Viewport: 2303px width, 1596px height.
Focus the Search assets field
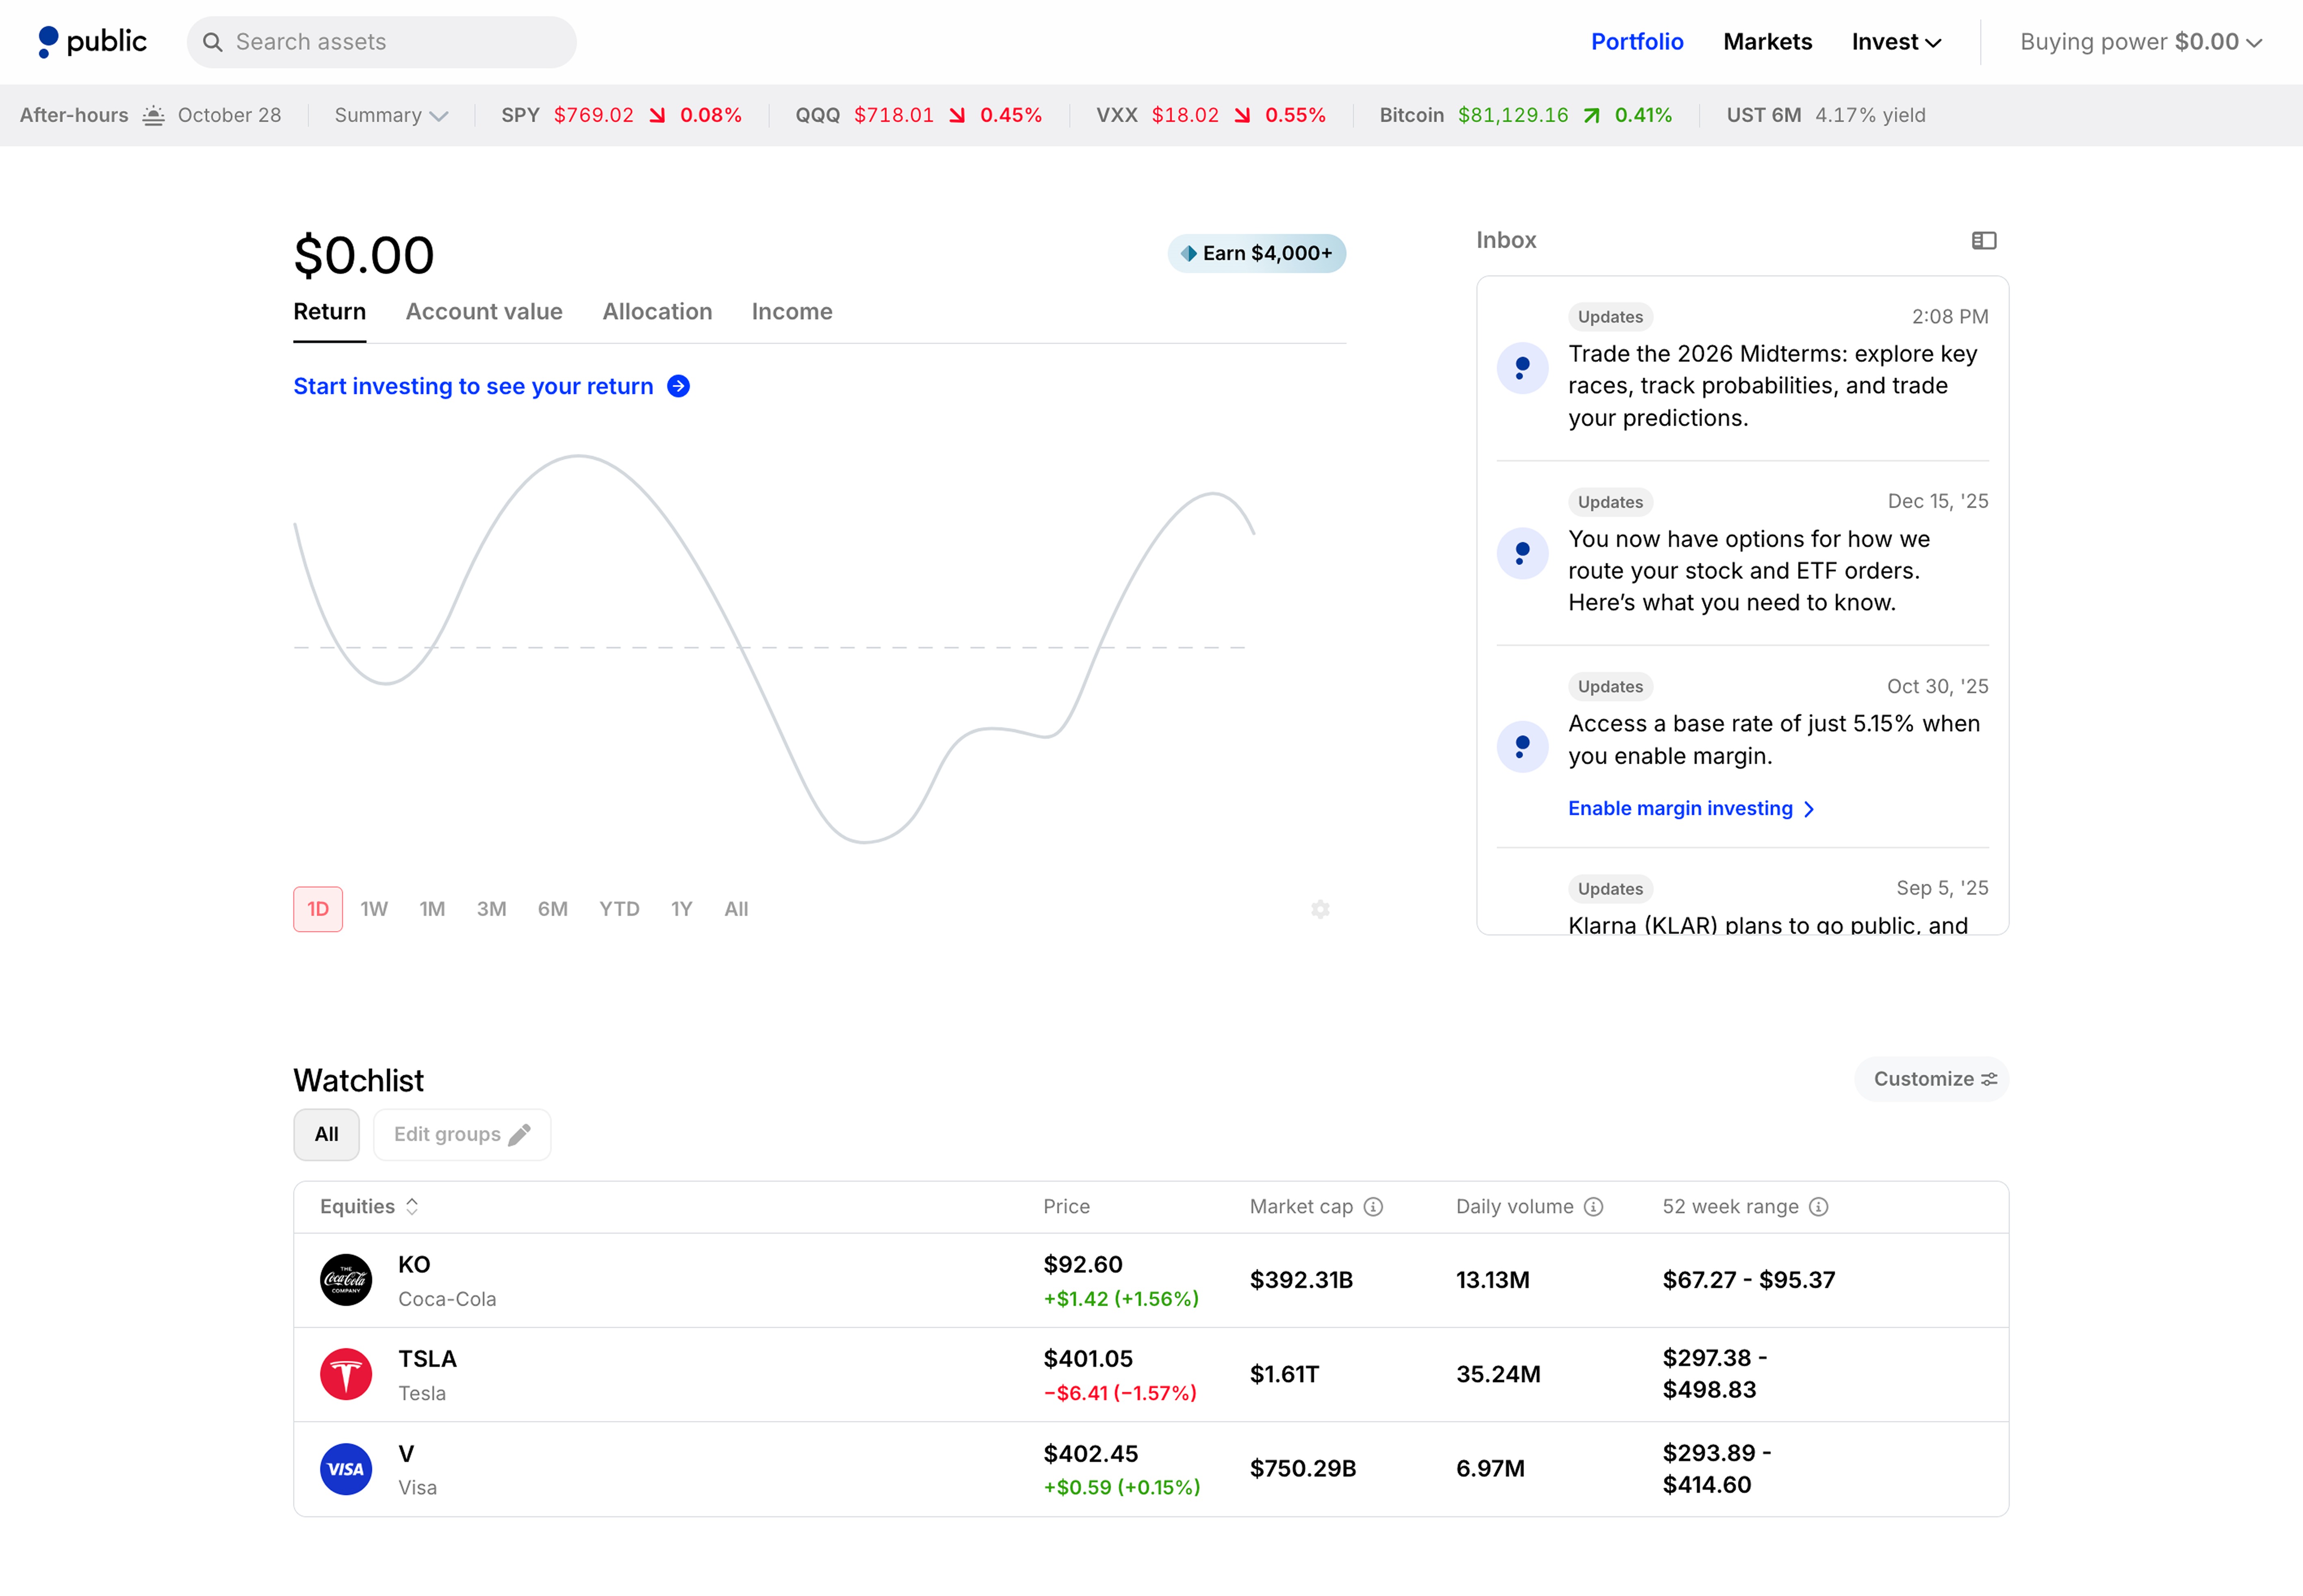pos(381,42)
